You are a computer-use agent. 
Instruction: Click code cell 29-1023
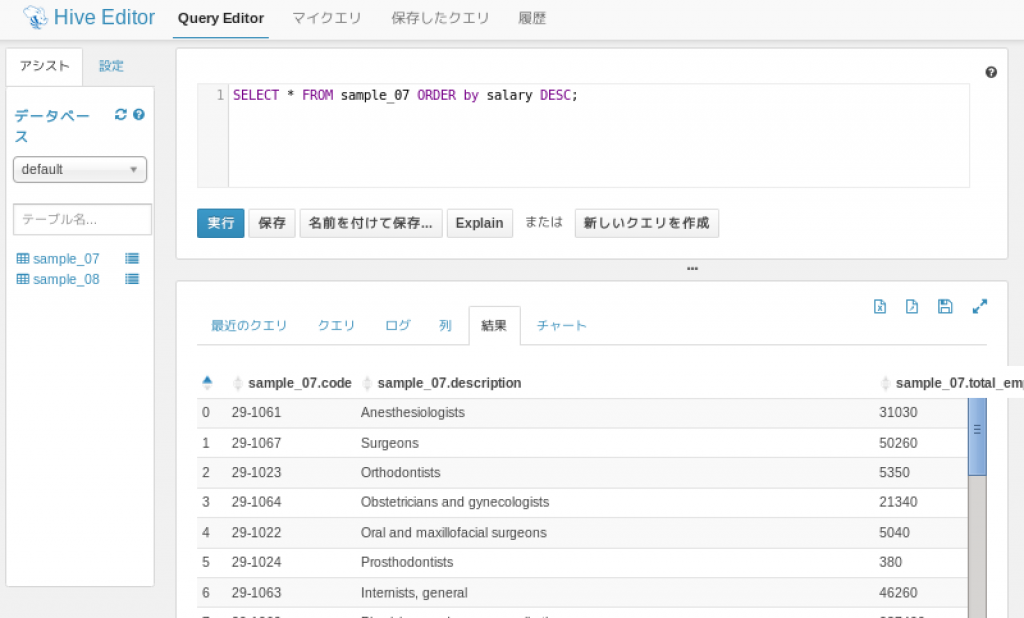(256, 472)
